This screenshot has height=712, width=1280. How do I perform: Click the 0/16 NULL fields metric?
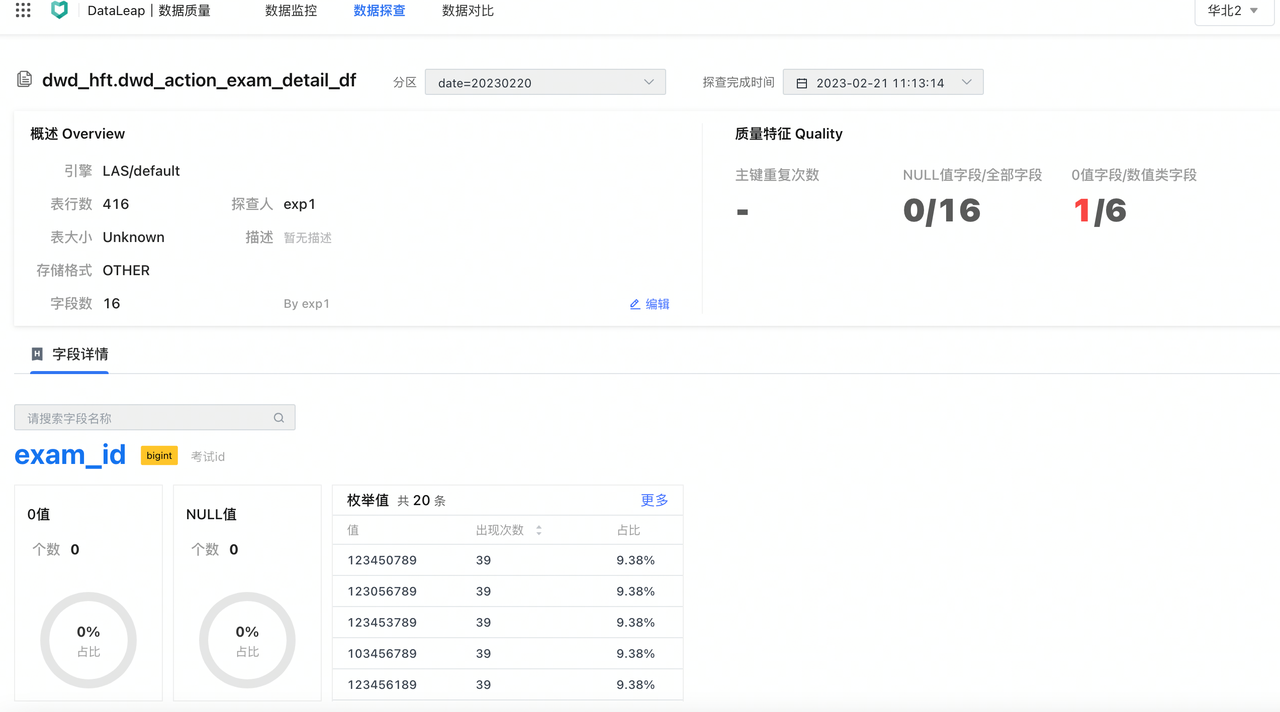click(x=941, y=211)
